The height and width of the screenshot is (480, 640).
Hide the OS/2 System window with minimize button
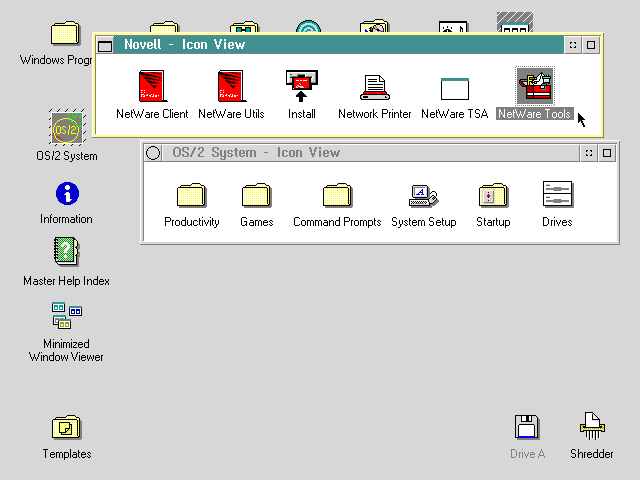[589, 153]
